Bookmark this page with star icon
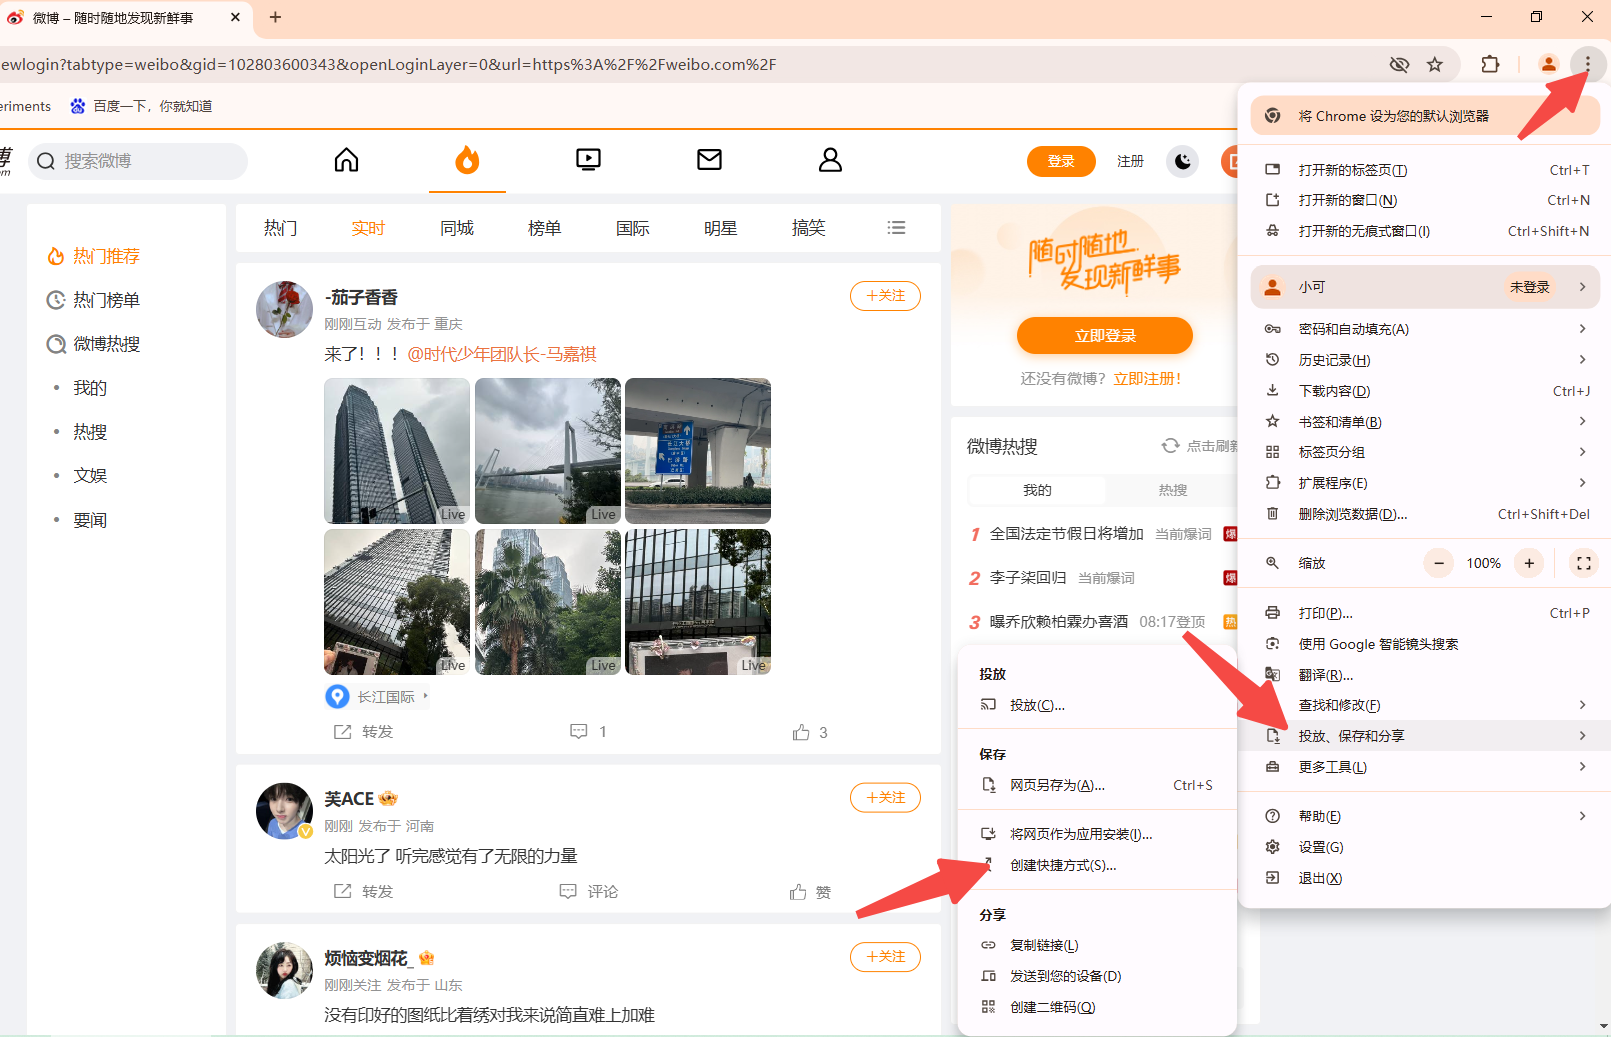Screen dimensions: 1611x1037 [x=1435, y=64]
